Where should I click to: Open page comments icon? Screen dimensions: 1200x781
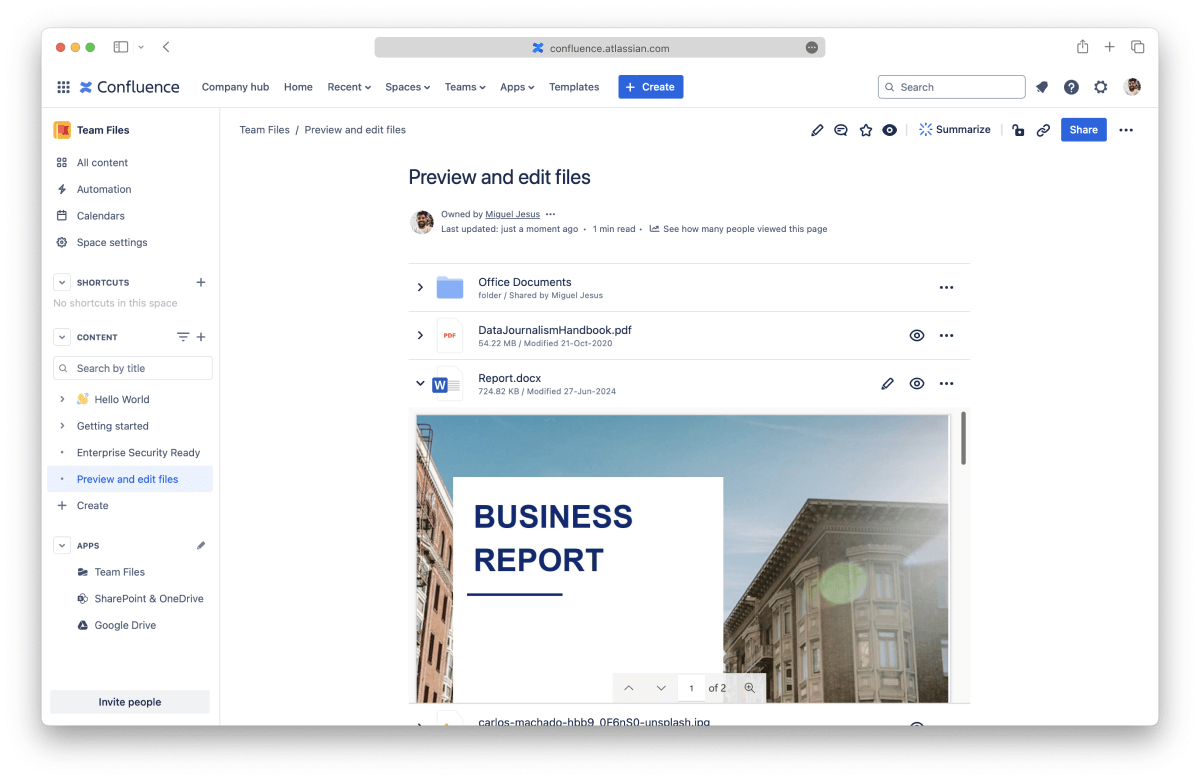click(x=841, y=130)
